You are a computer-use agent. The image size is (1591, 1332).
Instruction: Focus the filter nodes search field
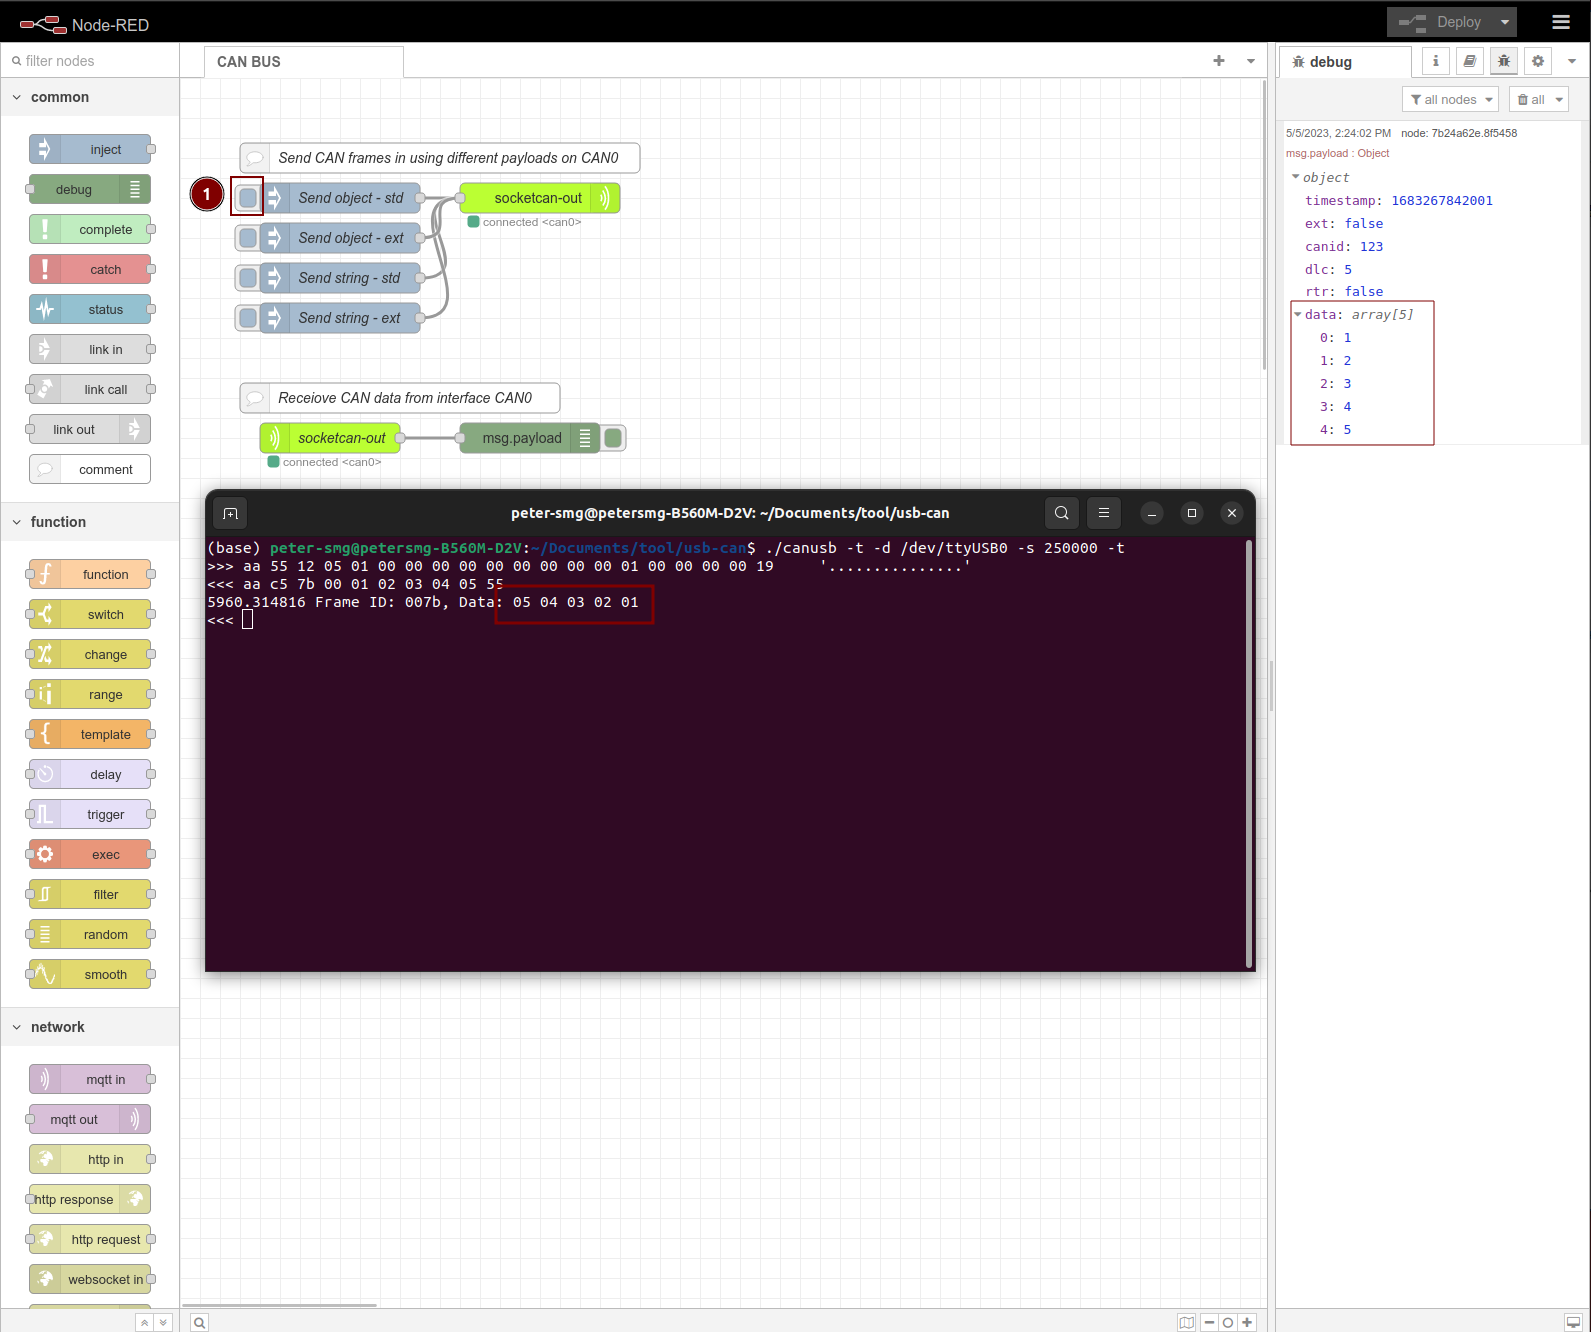pos(90,61)
